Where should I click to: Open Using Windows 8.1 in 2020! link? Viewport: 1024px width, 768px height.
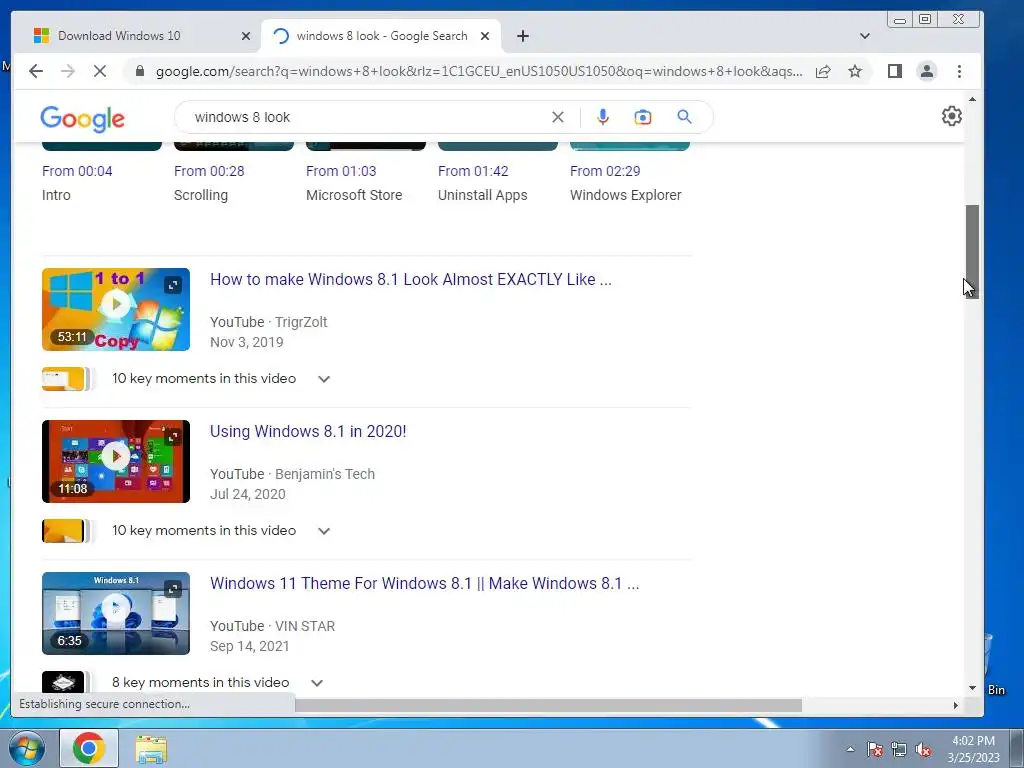[308, 432]
